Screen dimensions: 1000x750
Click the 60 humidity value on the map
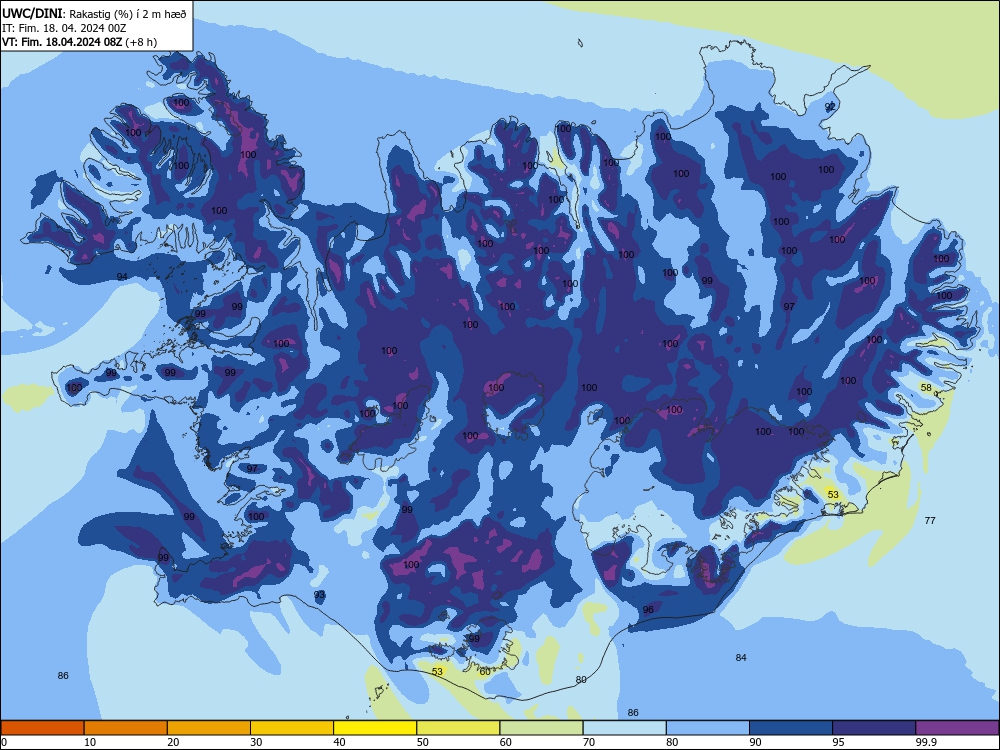tap(485, 672)
